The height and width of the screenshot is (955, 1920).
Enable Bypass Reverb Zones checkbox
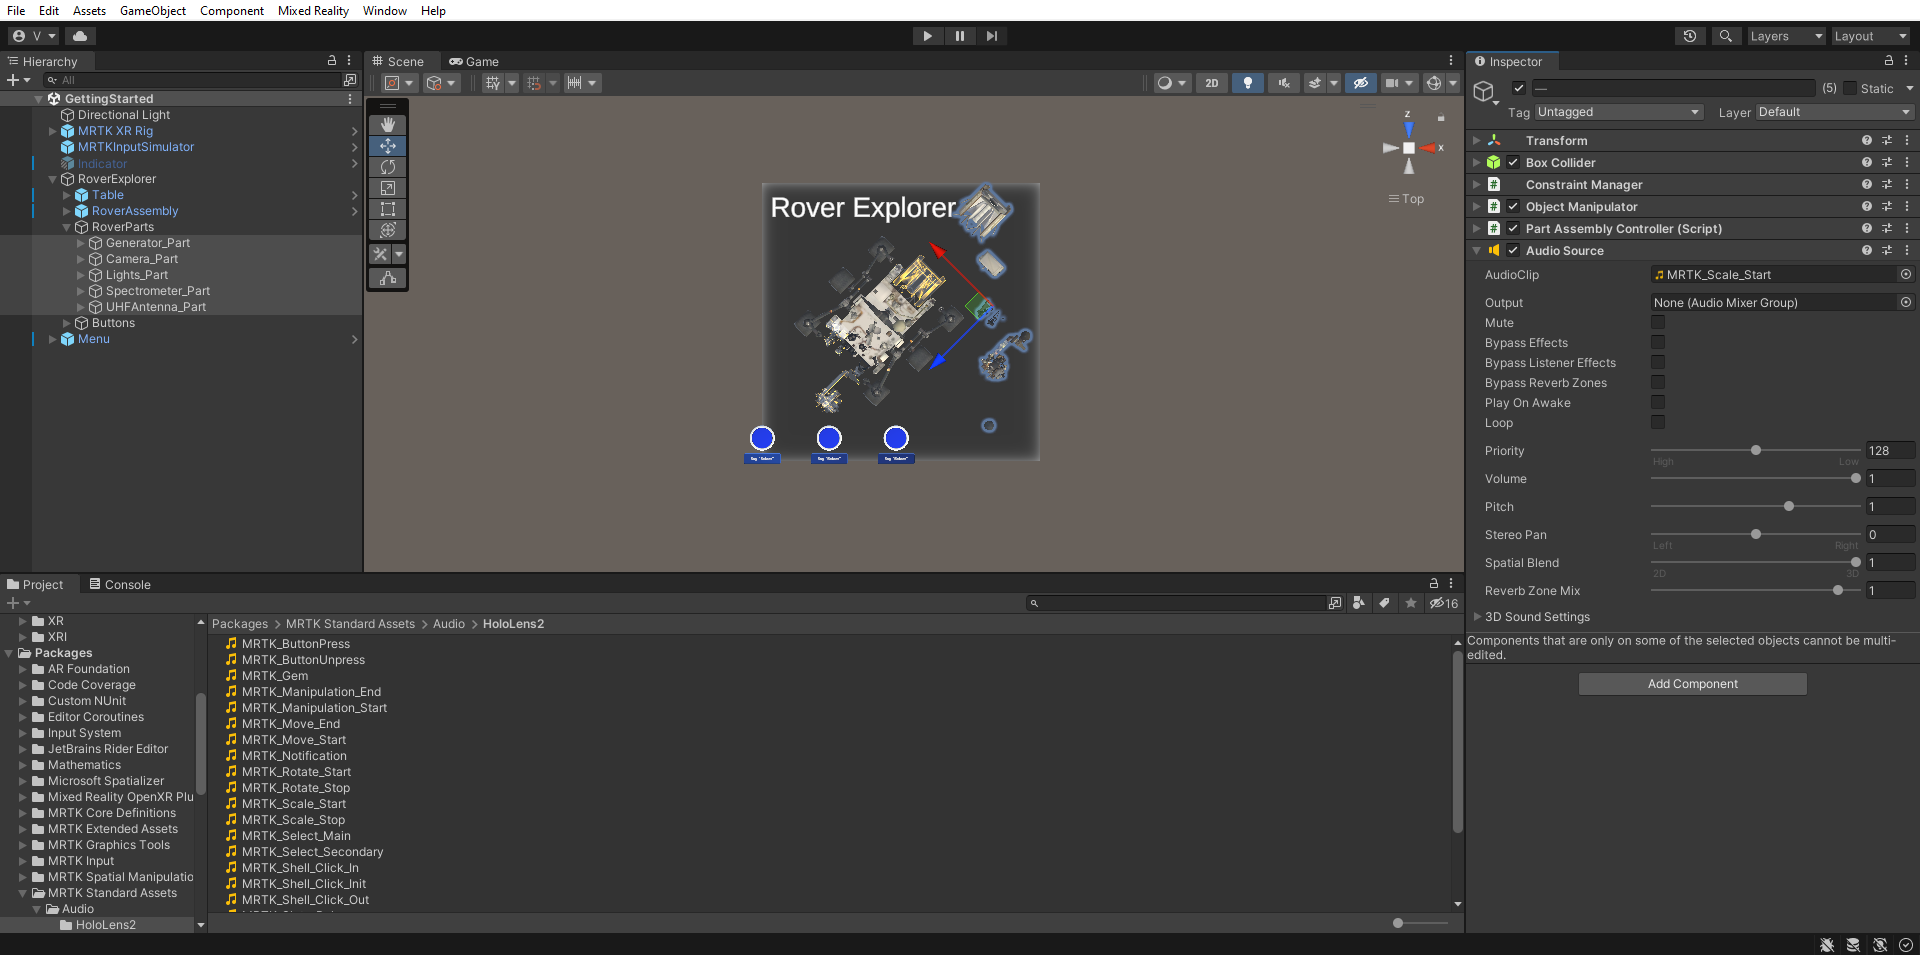1658,382
